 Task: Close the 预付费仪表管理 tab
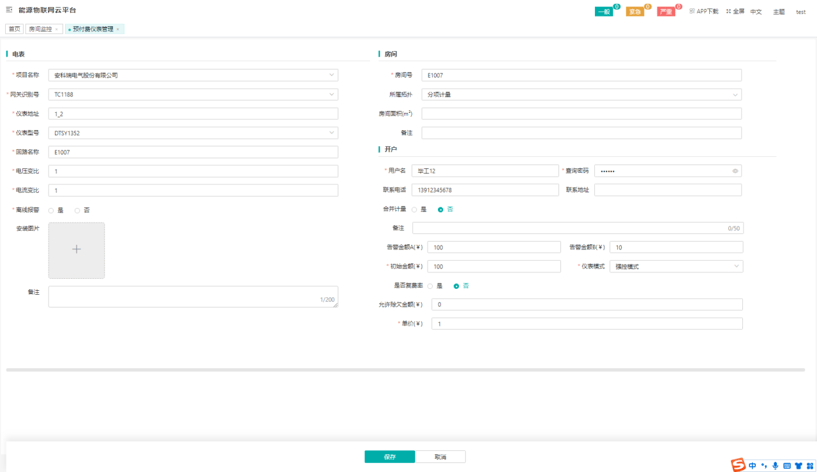point(118,29)
